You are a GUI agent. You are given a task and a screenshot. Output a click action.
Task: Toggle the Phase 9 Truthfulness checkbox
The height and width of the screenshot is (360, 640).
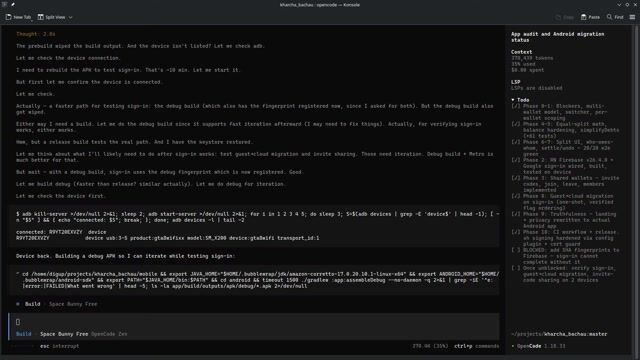[x=516, y=214]
